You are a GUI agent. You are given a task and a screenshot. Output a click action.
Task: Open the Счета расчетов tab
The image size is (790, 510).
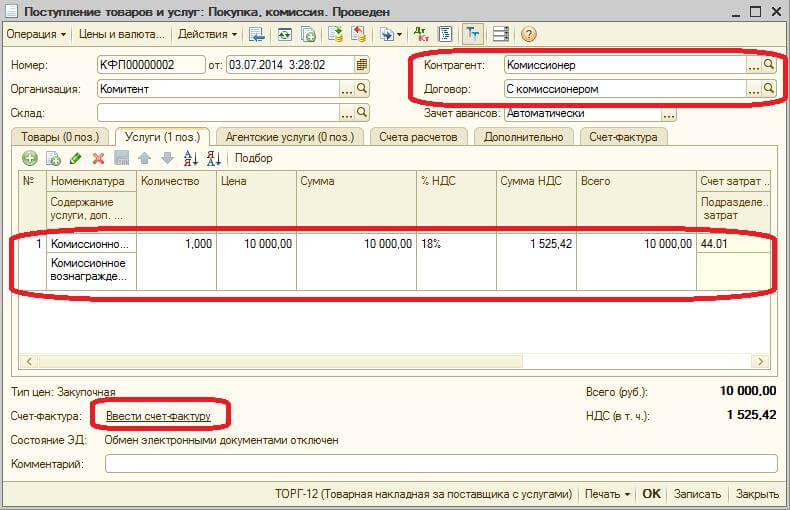(419, 136)
